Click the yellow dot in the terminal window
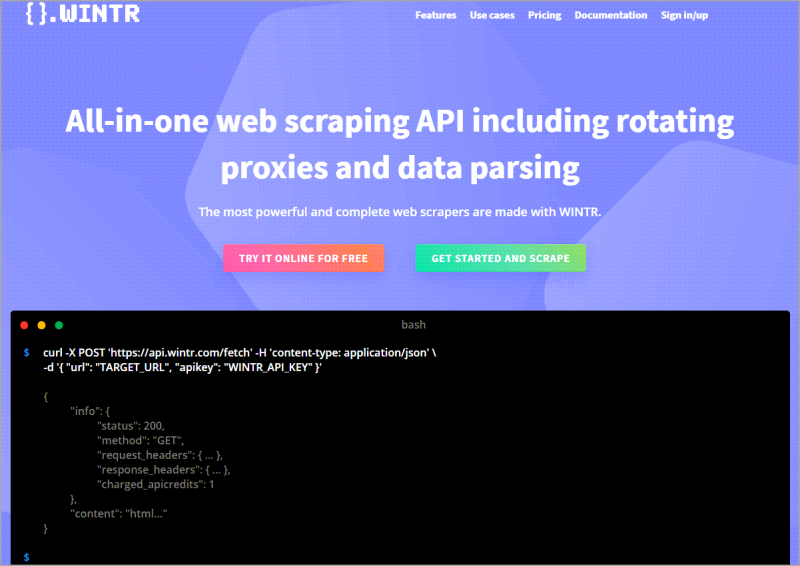The width and height of the screenshot is (800, 566). tap(41, 325)
